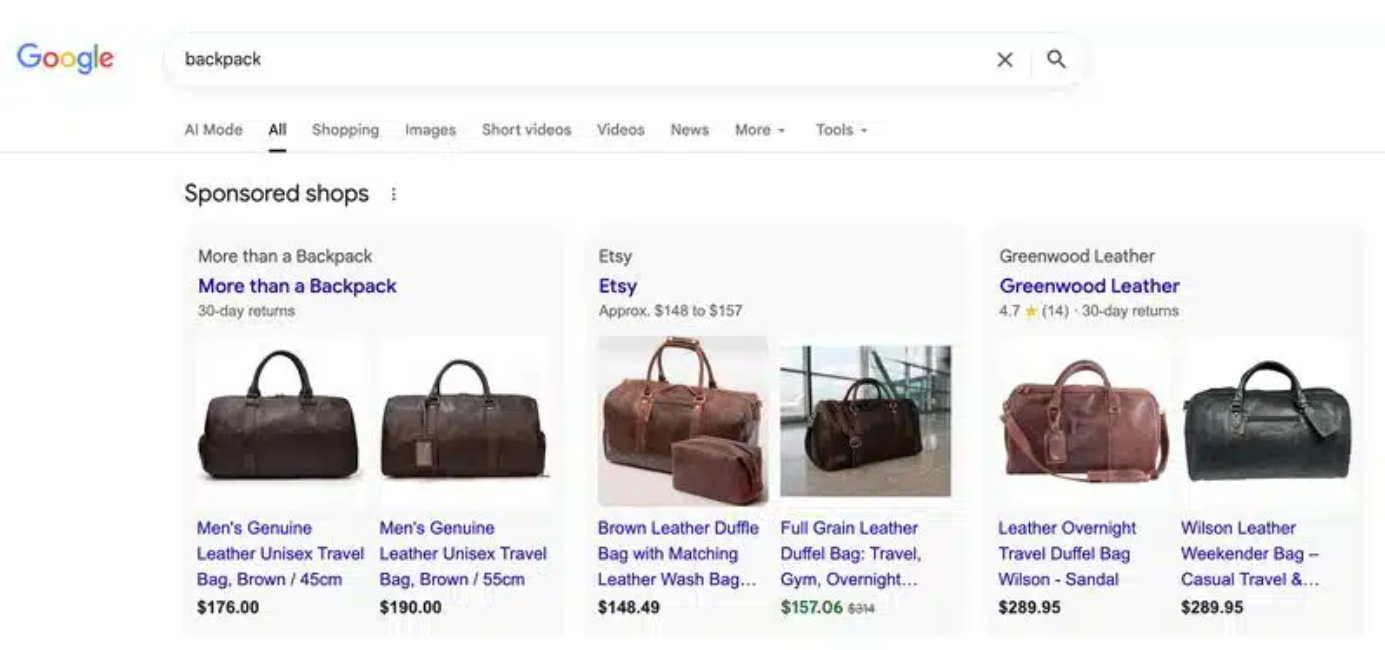This screenshot has height=650, width=1385.
Task: Click in the backpack search field
Action: click(x=580, y=60)
